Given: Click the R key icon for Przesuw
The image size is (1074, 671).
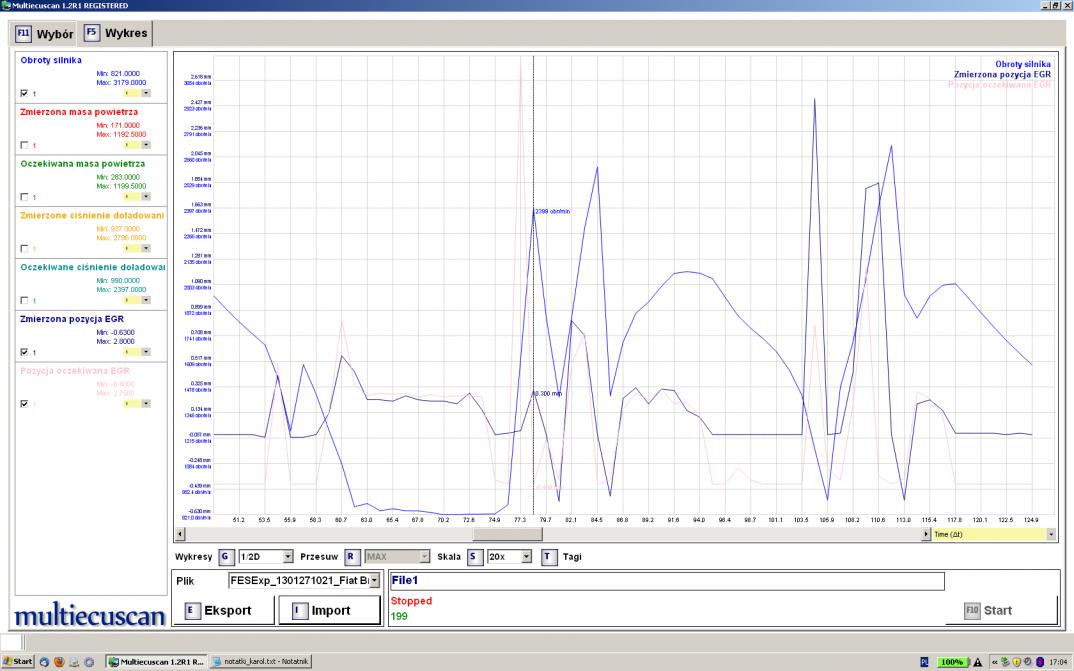Looking at the screenshot, I should point(351,557).
